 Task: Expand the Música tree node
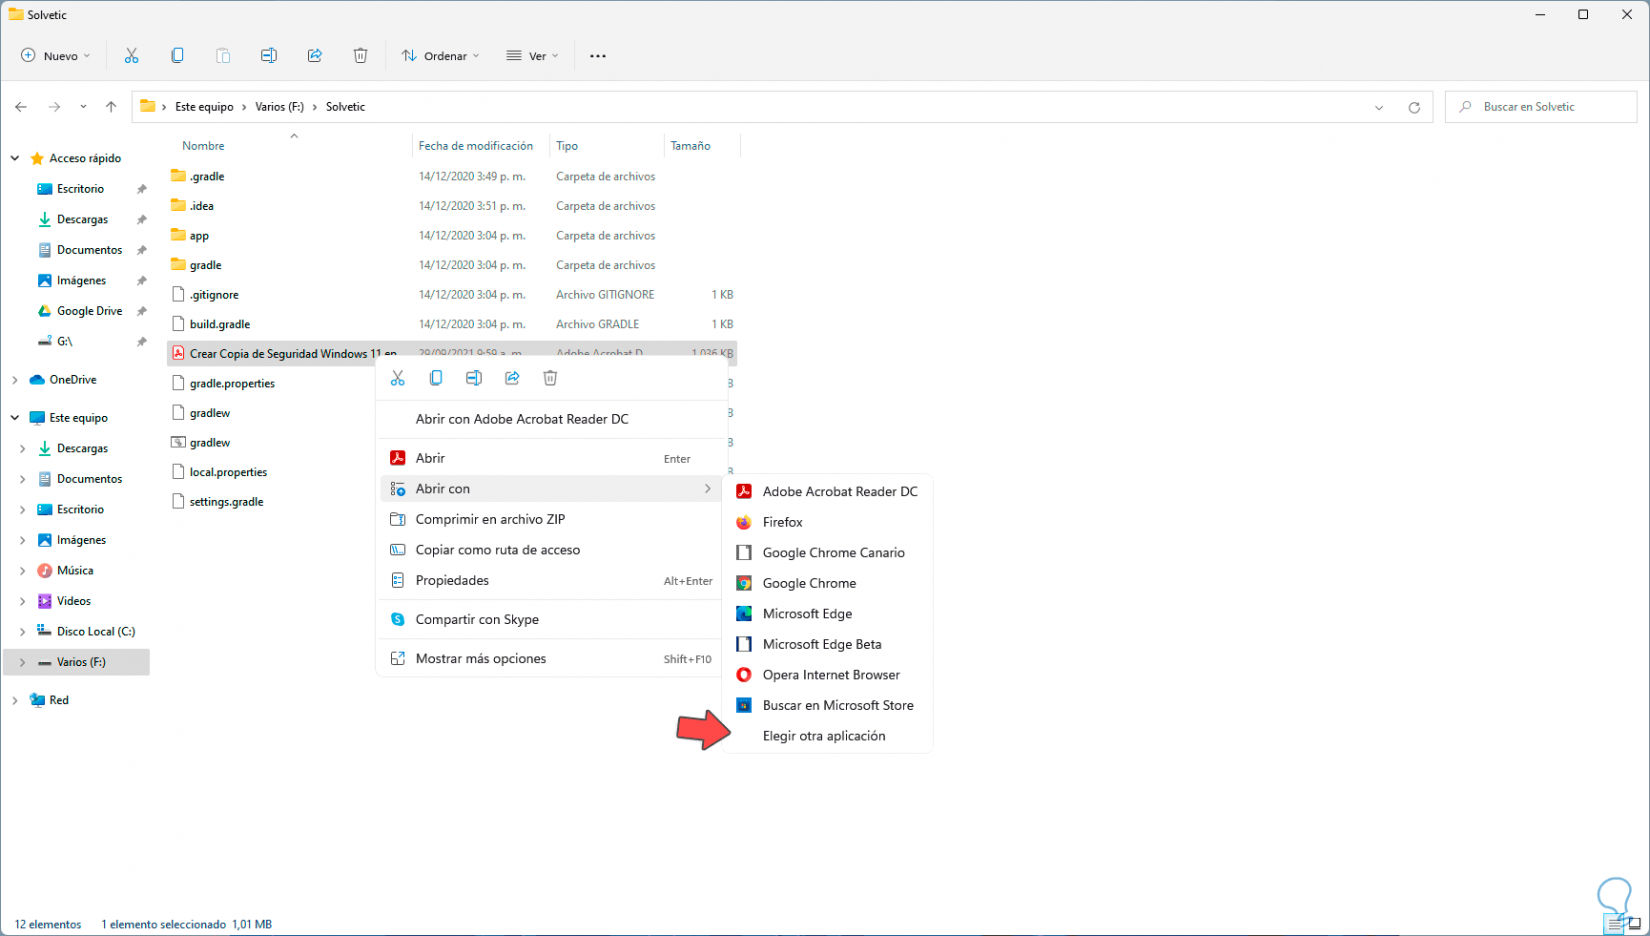(23, 571)
